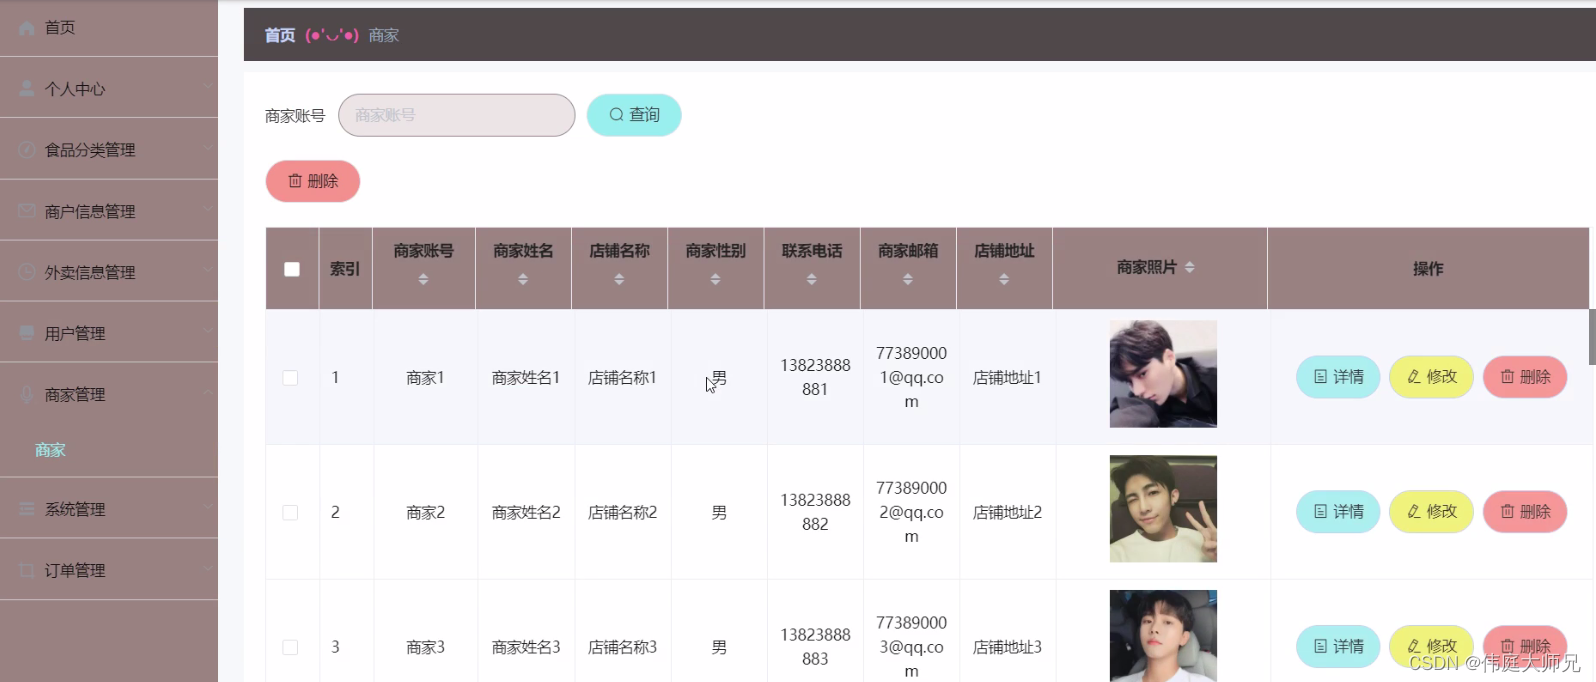Click the envelope icon beside 商户信息管理

27,211
